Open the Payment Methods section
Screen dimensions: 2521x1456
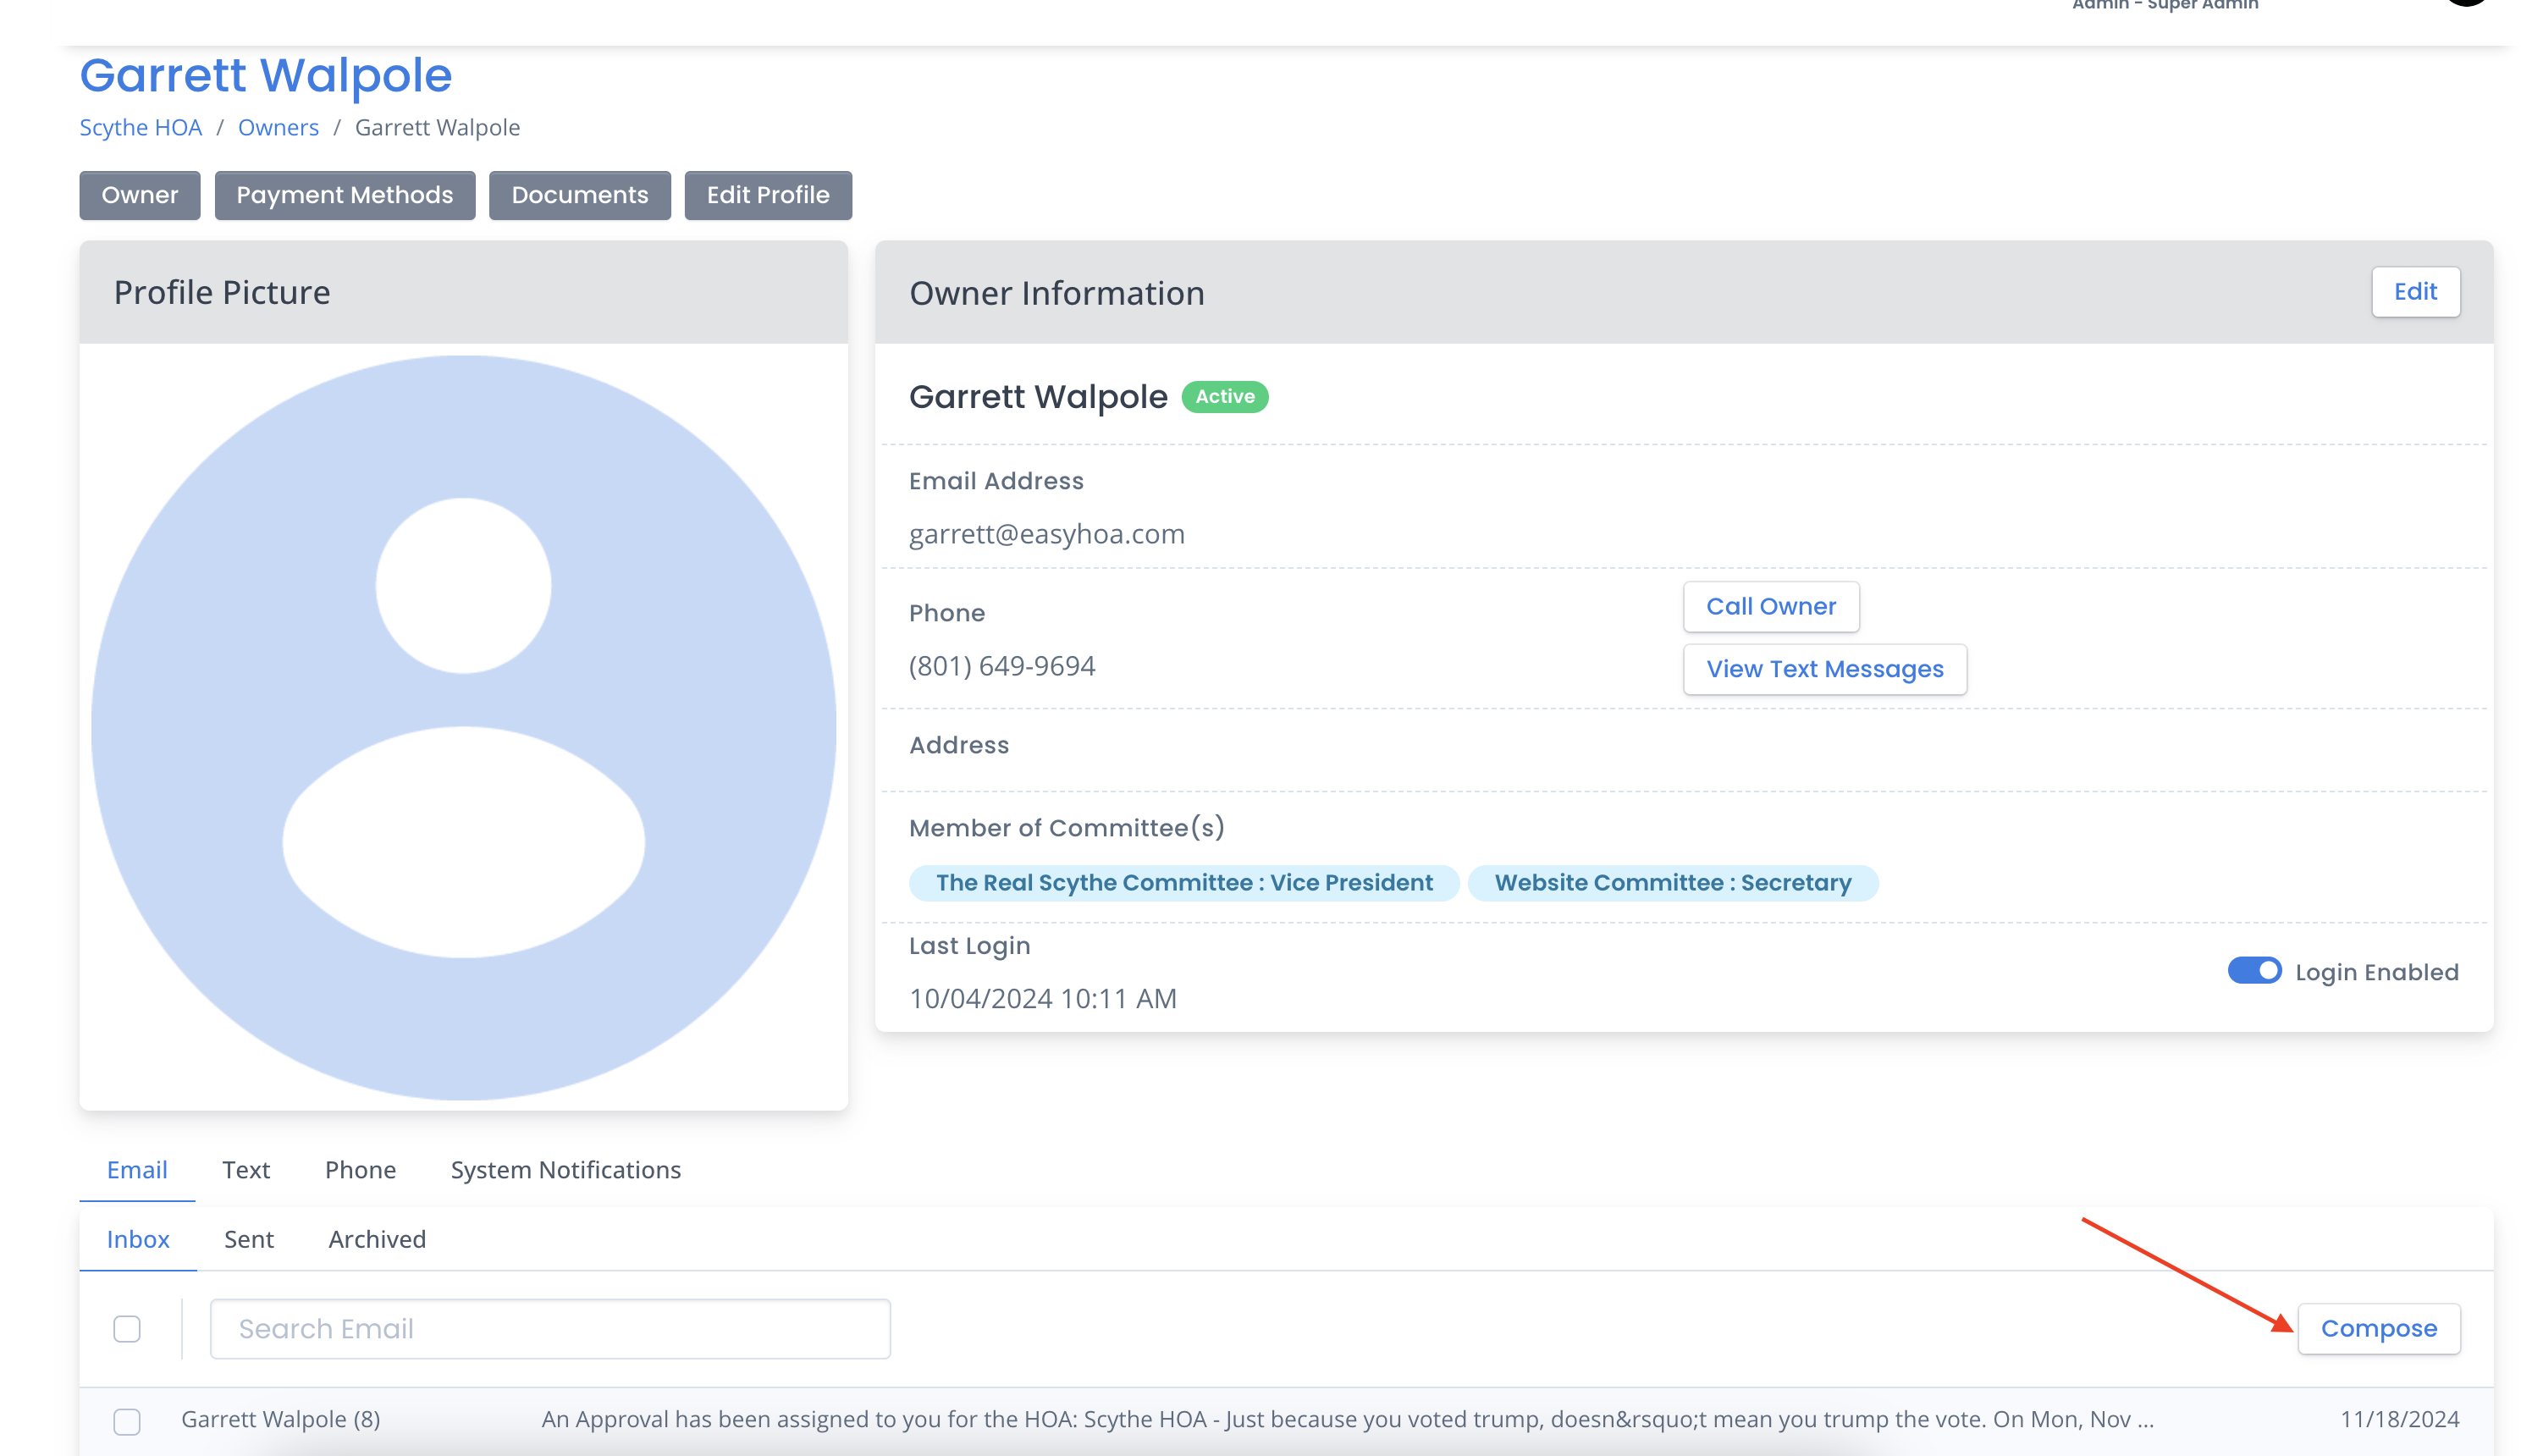(344, 195)
